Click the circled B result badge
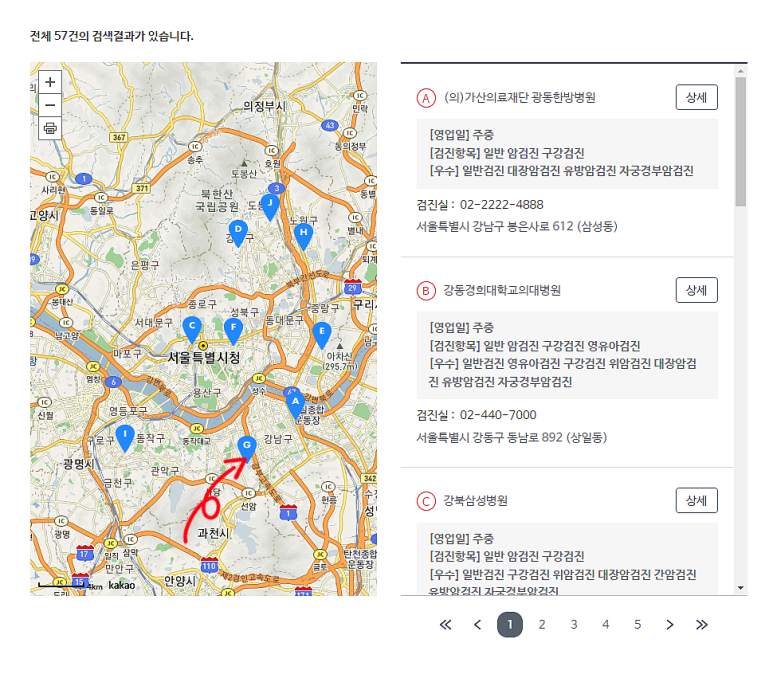Screen dimensions: 773x686 pyautogui.click(x=426, y=291)
